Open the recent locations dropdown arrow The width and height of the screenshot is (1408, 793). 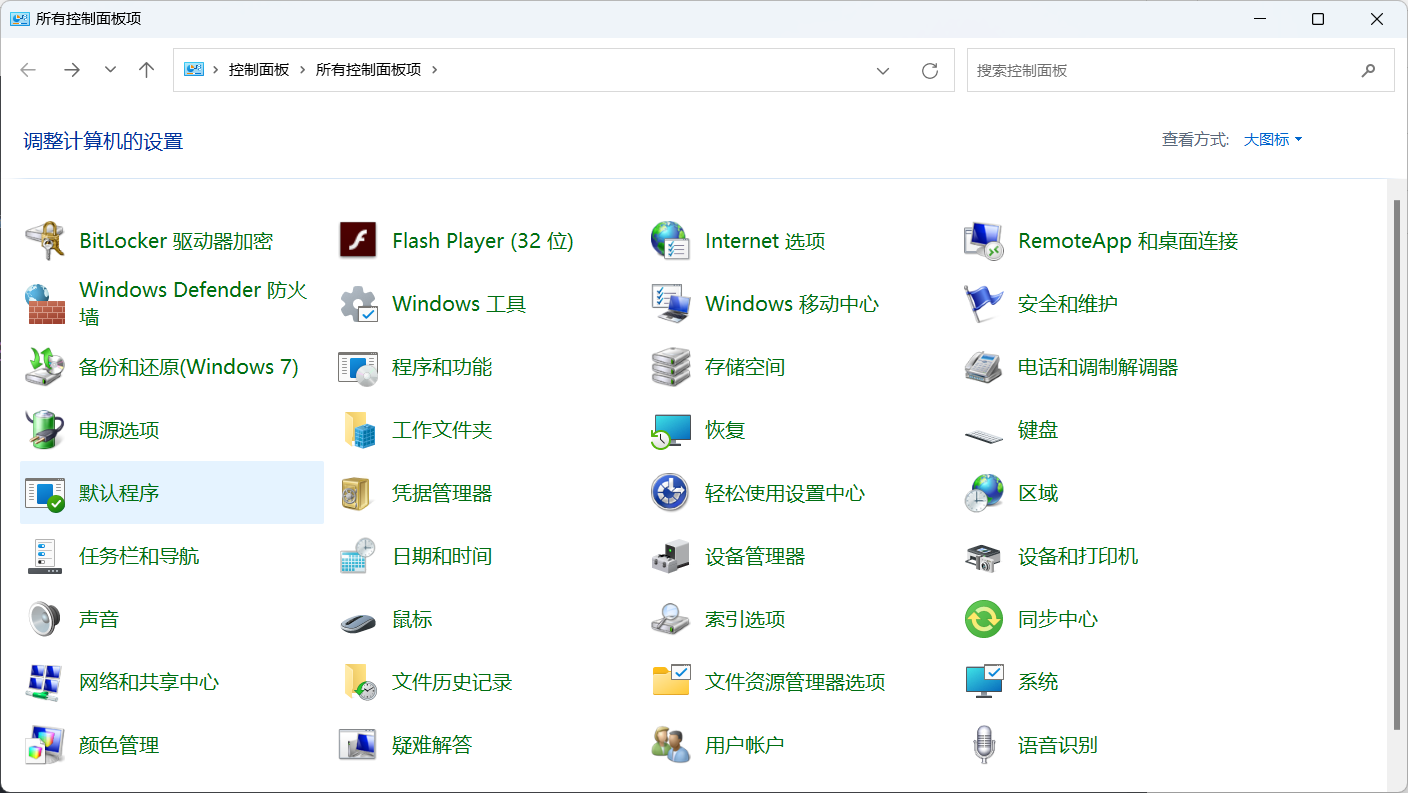[x=111, y=70]
